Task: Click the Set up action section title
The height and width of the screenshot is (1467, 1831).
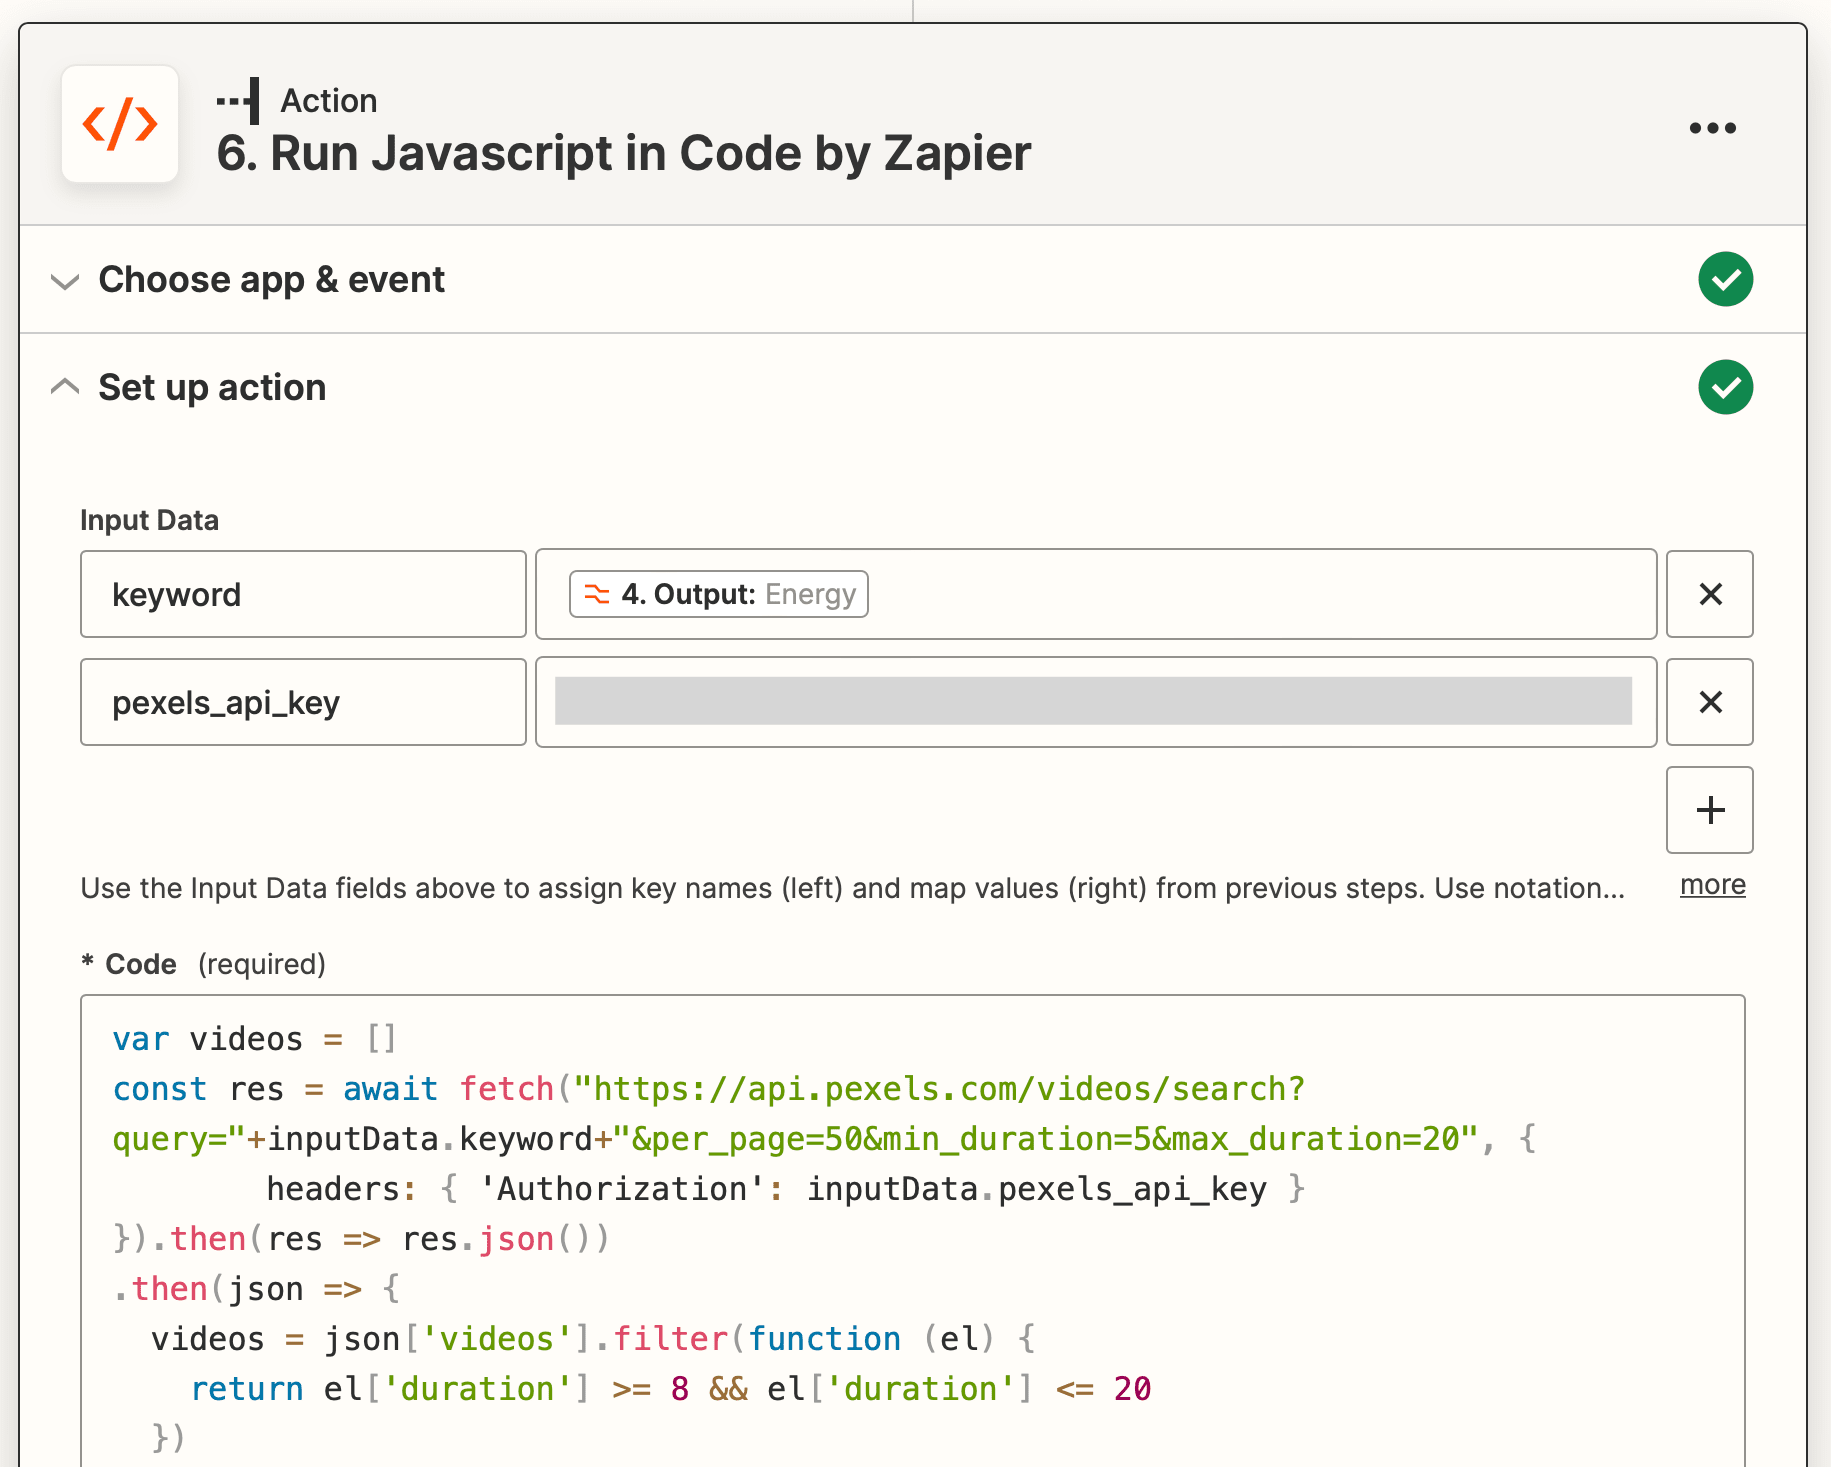Action: [212, 388]
